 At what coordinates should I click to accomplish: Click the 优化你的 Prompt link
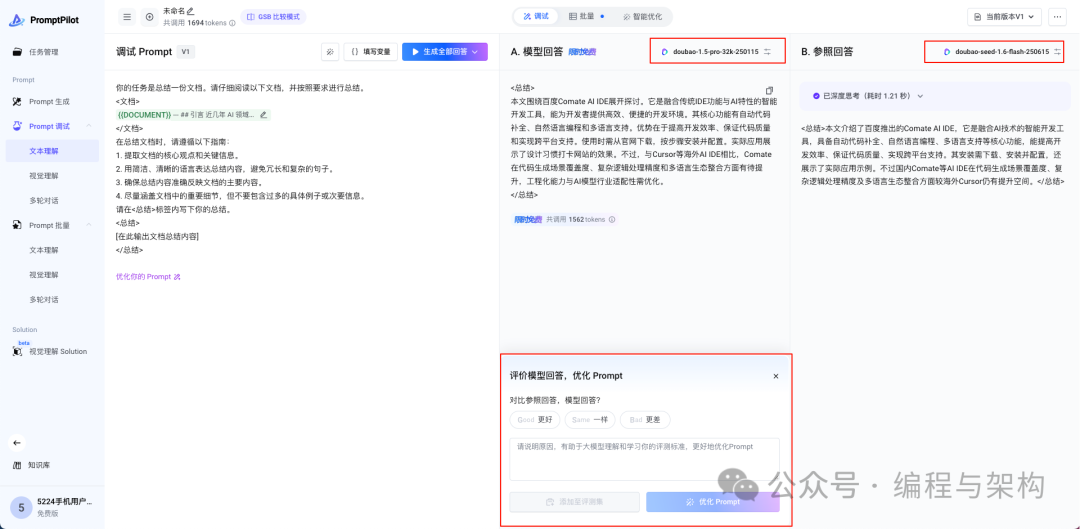[148, 277]
